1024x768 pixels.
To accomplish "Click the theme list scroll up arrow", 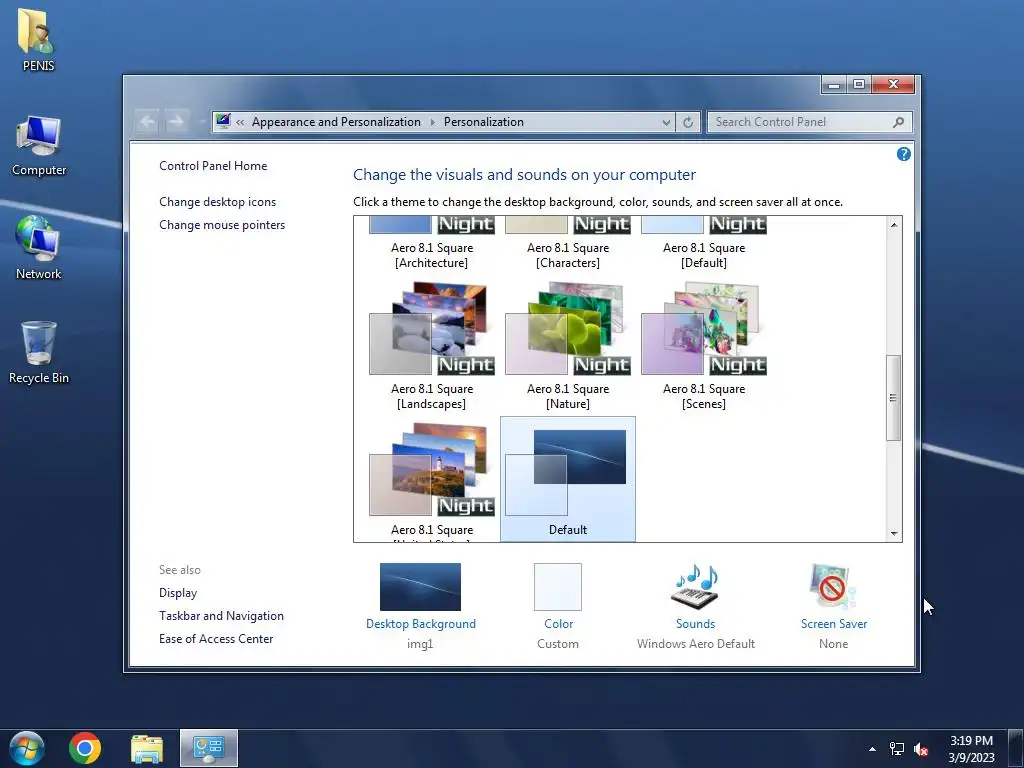I will click(x=893, y=225).
